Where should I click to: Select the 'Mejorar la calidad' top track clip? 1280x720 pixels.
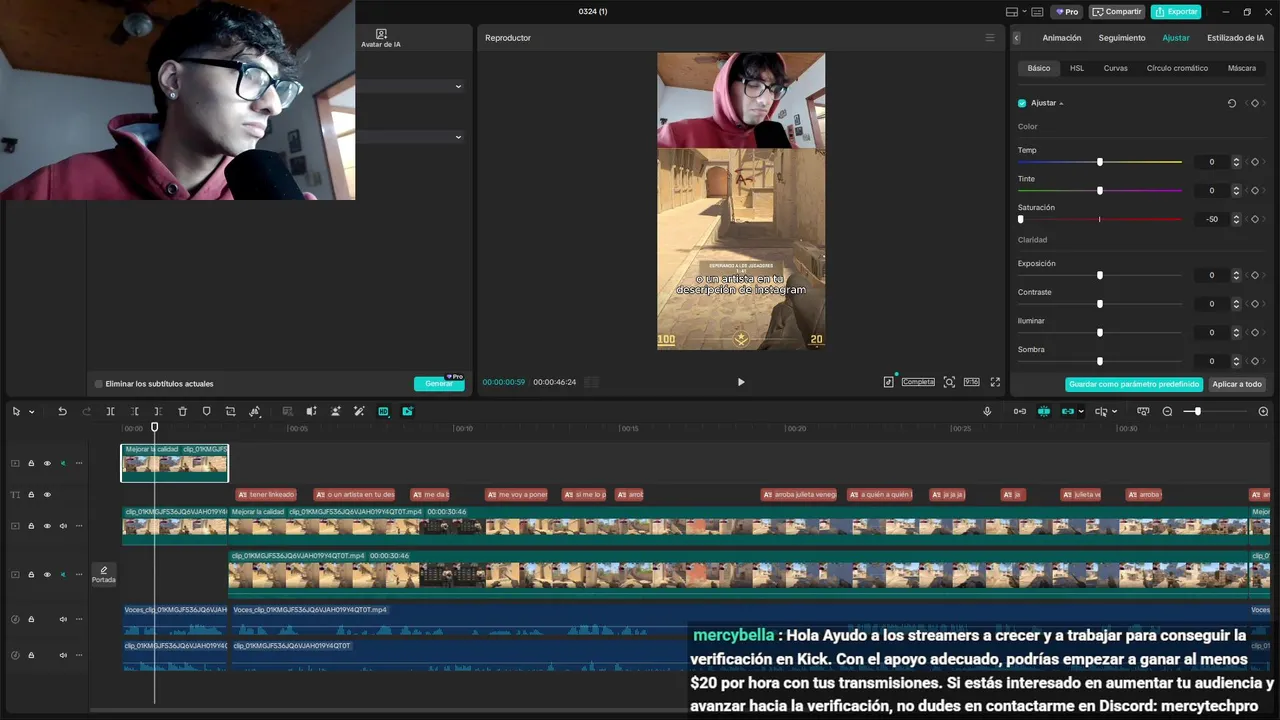click(175, 463)
